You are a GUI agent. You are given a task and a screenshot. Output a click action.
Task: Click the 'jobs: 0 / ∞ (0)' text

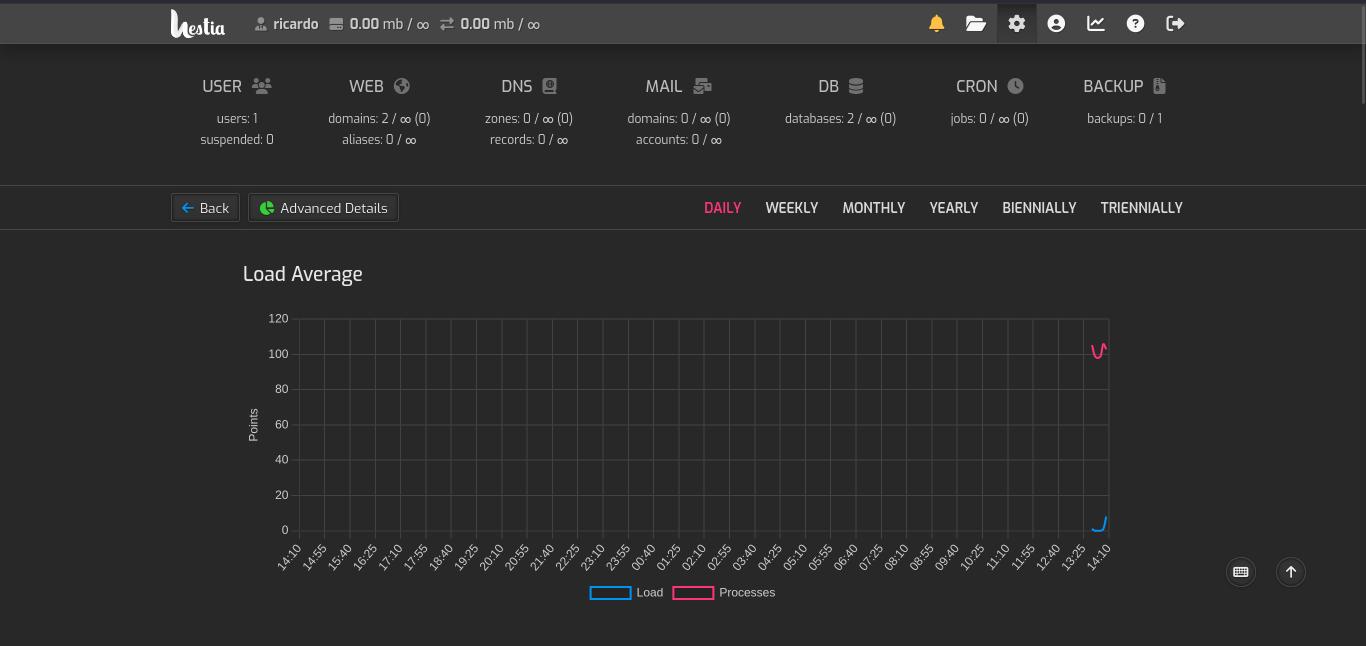(990, 118)
